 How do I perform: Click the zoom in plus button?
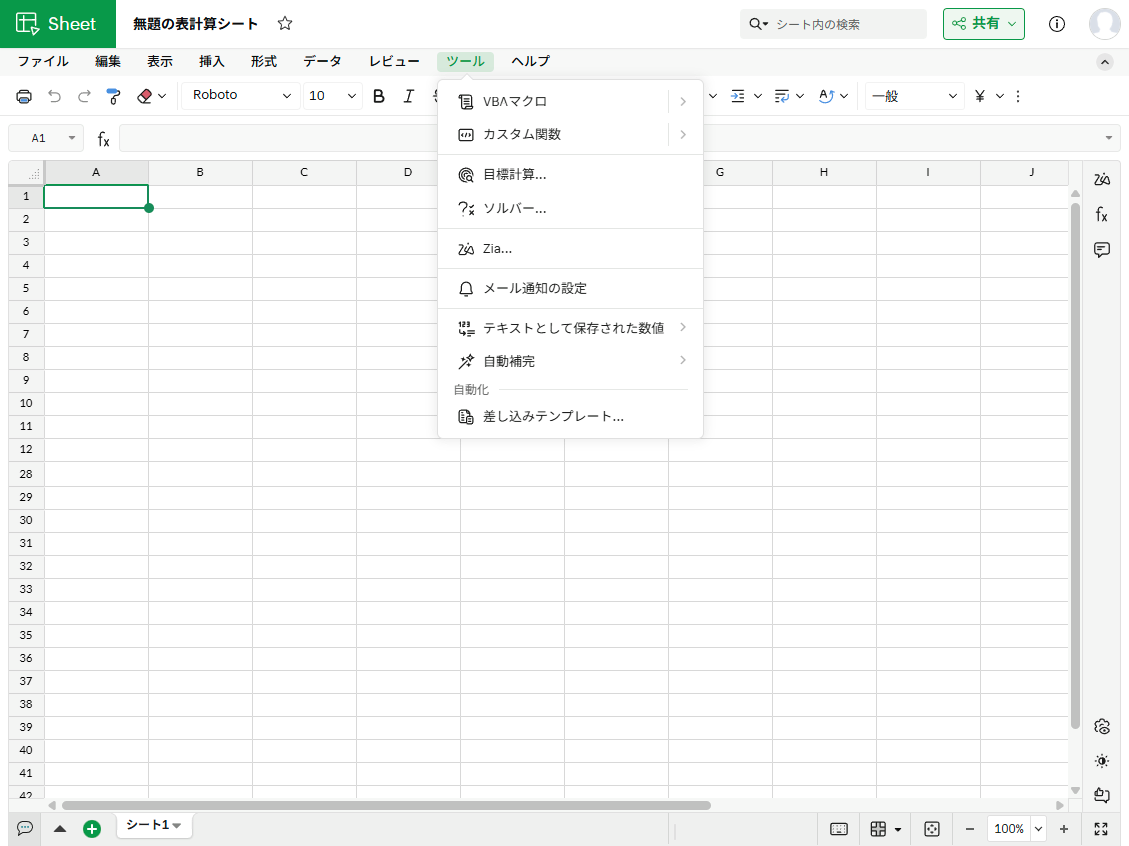point(1064,828)
